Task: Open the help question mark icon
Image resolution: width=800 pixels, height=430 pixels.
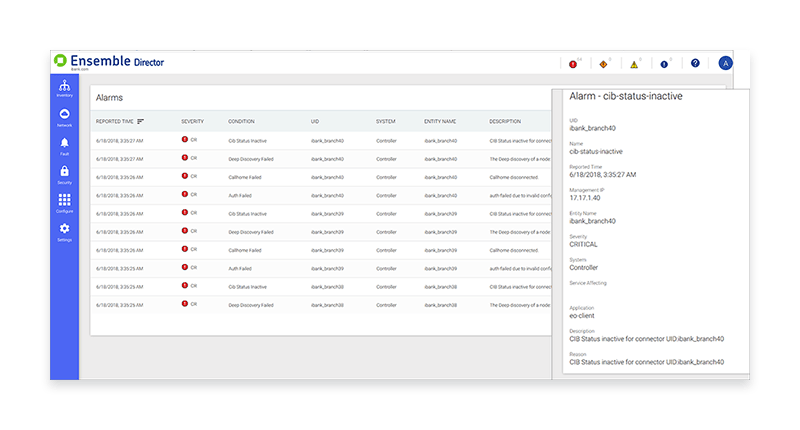Action: 695,64
